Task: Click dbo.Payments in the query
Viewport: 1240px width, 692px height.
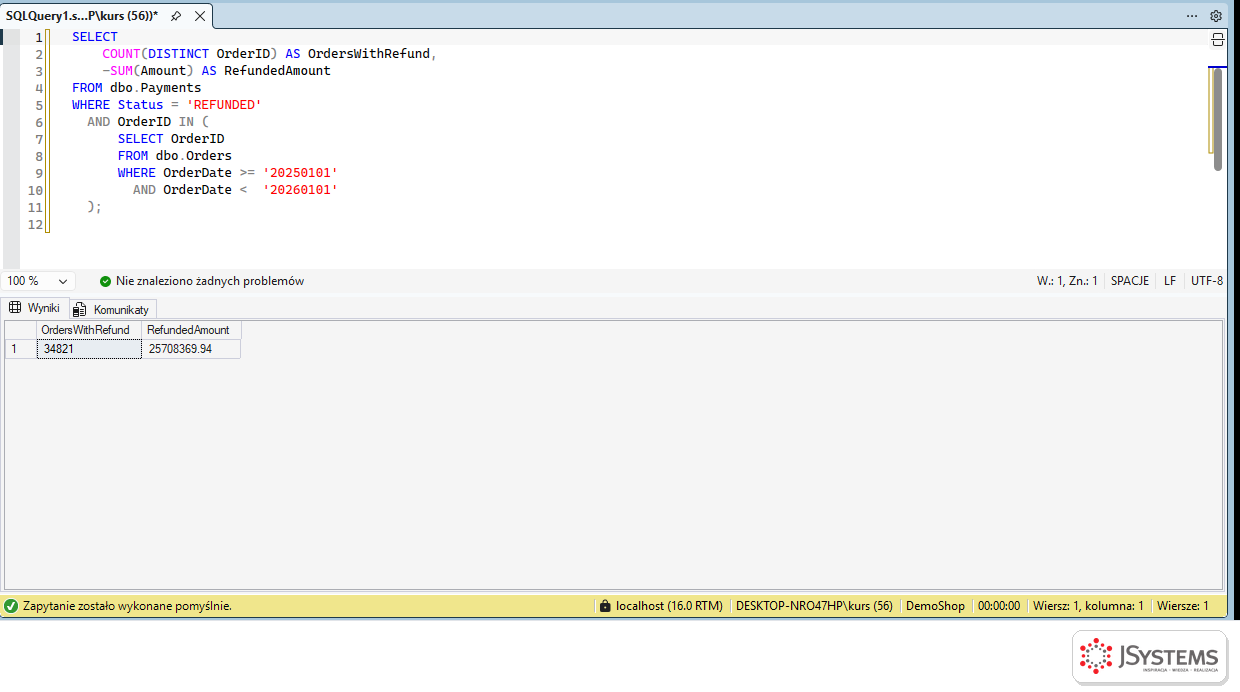Action: coord(156,88)
